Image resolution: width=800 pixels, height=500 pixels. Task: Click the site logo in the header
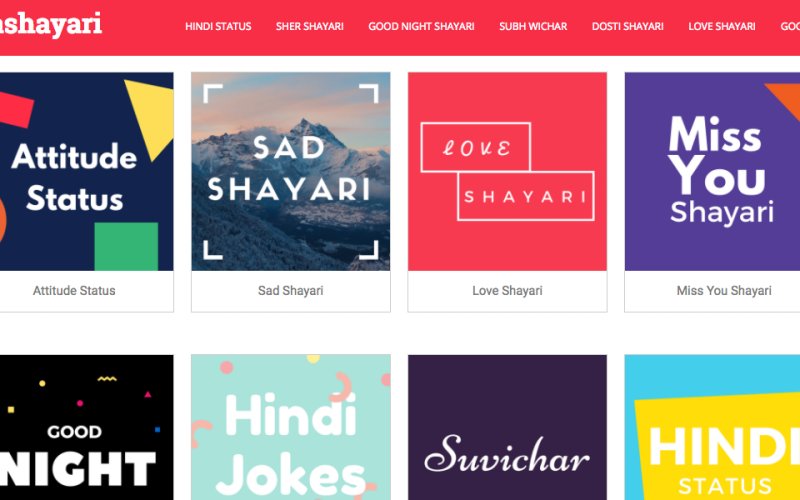click(x=51, y=24)
